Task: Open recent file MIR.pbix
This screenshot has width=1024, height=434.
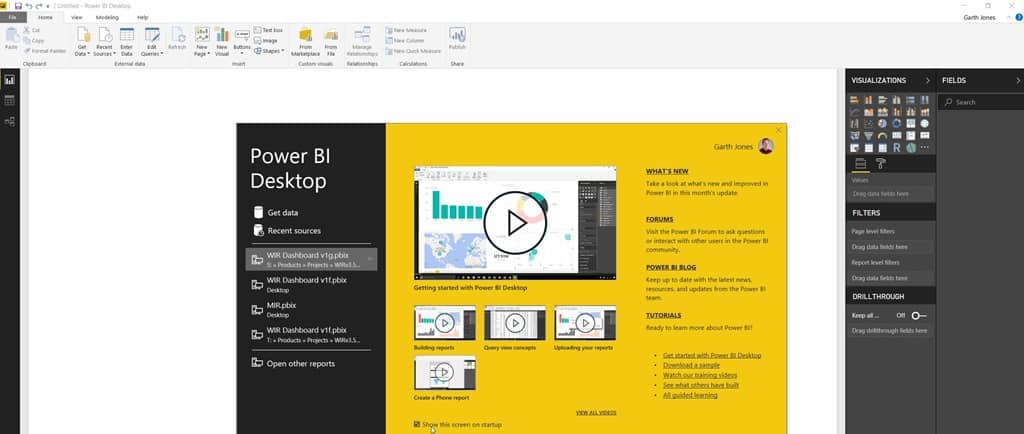Action: 311,309
